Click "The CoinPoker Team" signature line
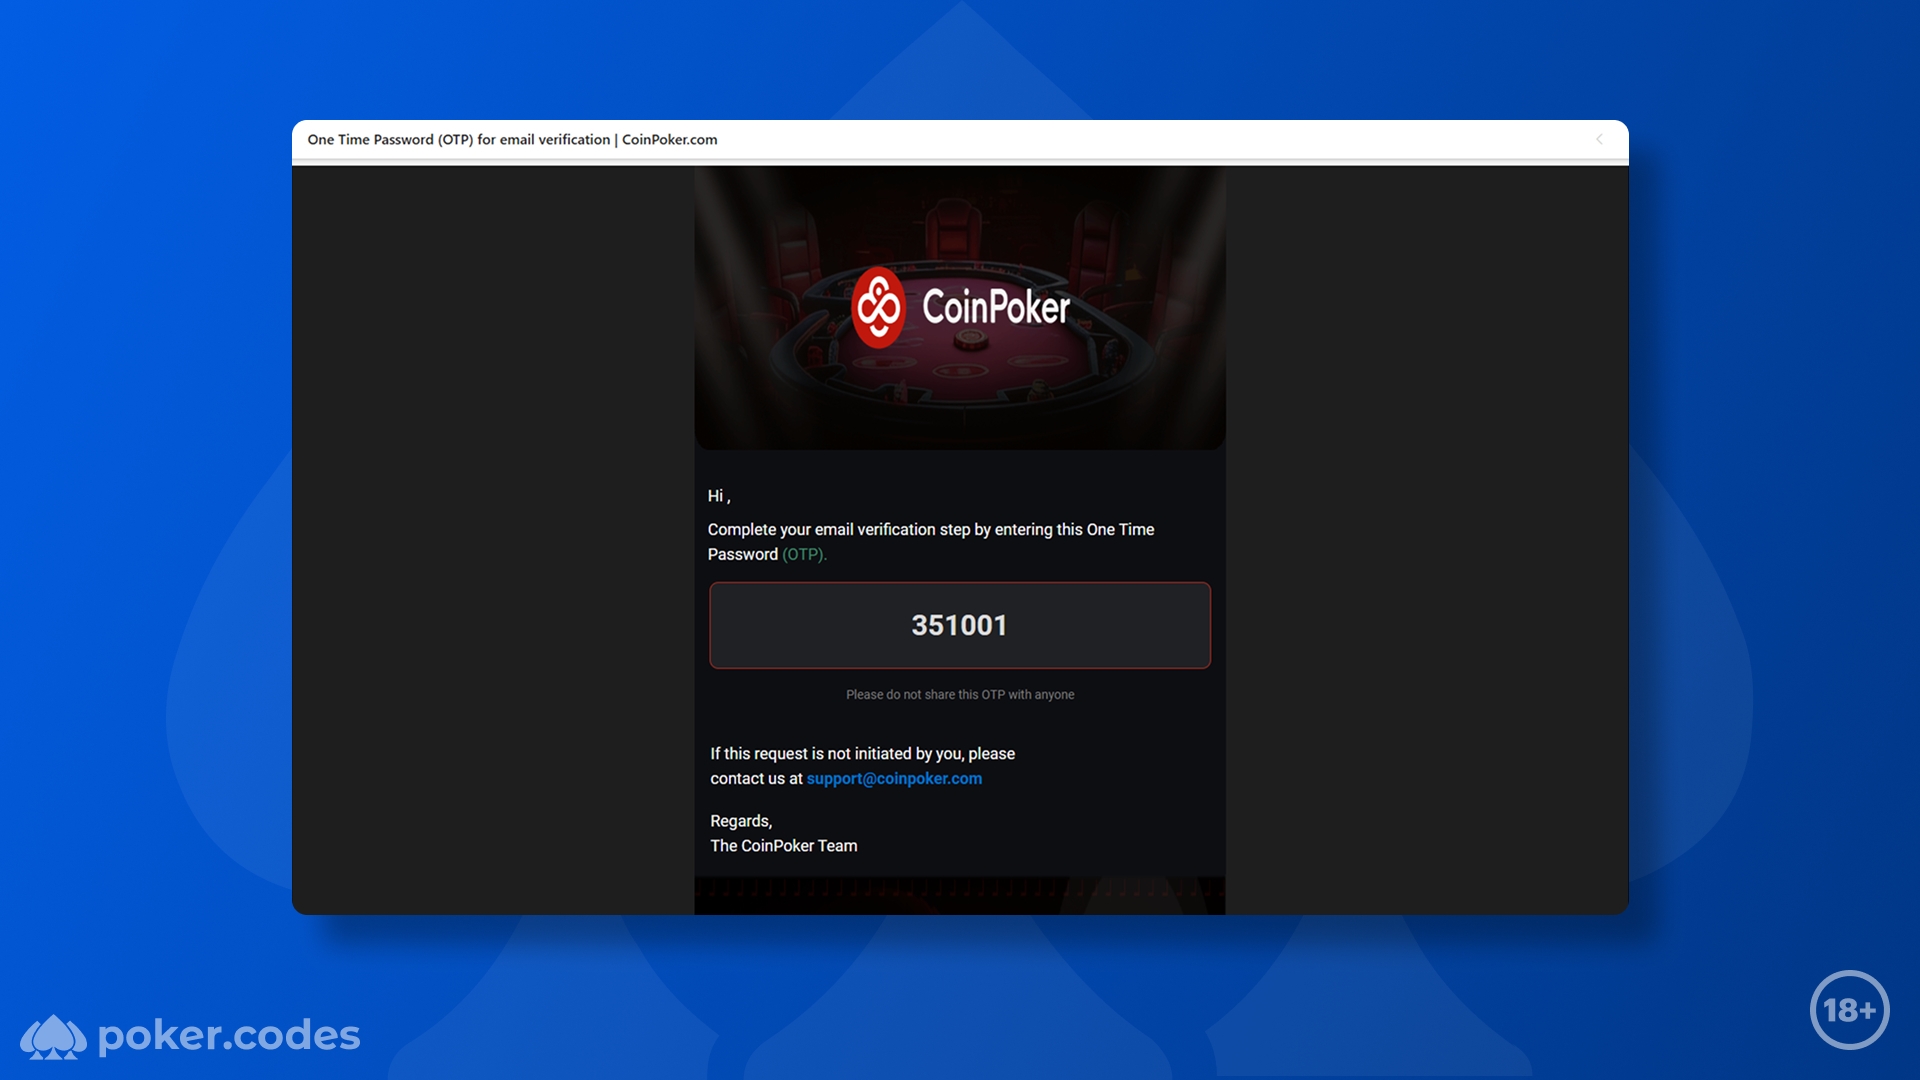The image size is (1920, 1080). pos(783,845)
